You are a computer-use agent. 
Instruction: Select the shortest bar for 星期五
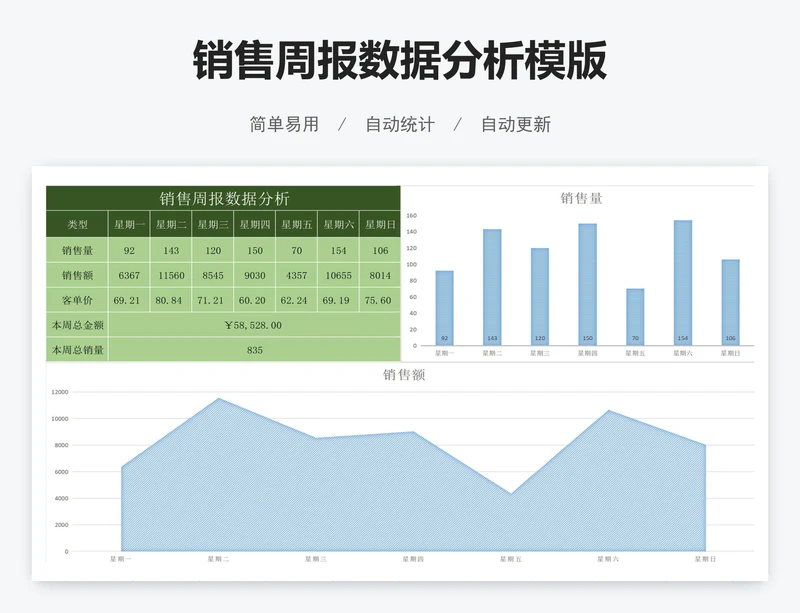click(x=635, y=315)
